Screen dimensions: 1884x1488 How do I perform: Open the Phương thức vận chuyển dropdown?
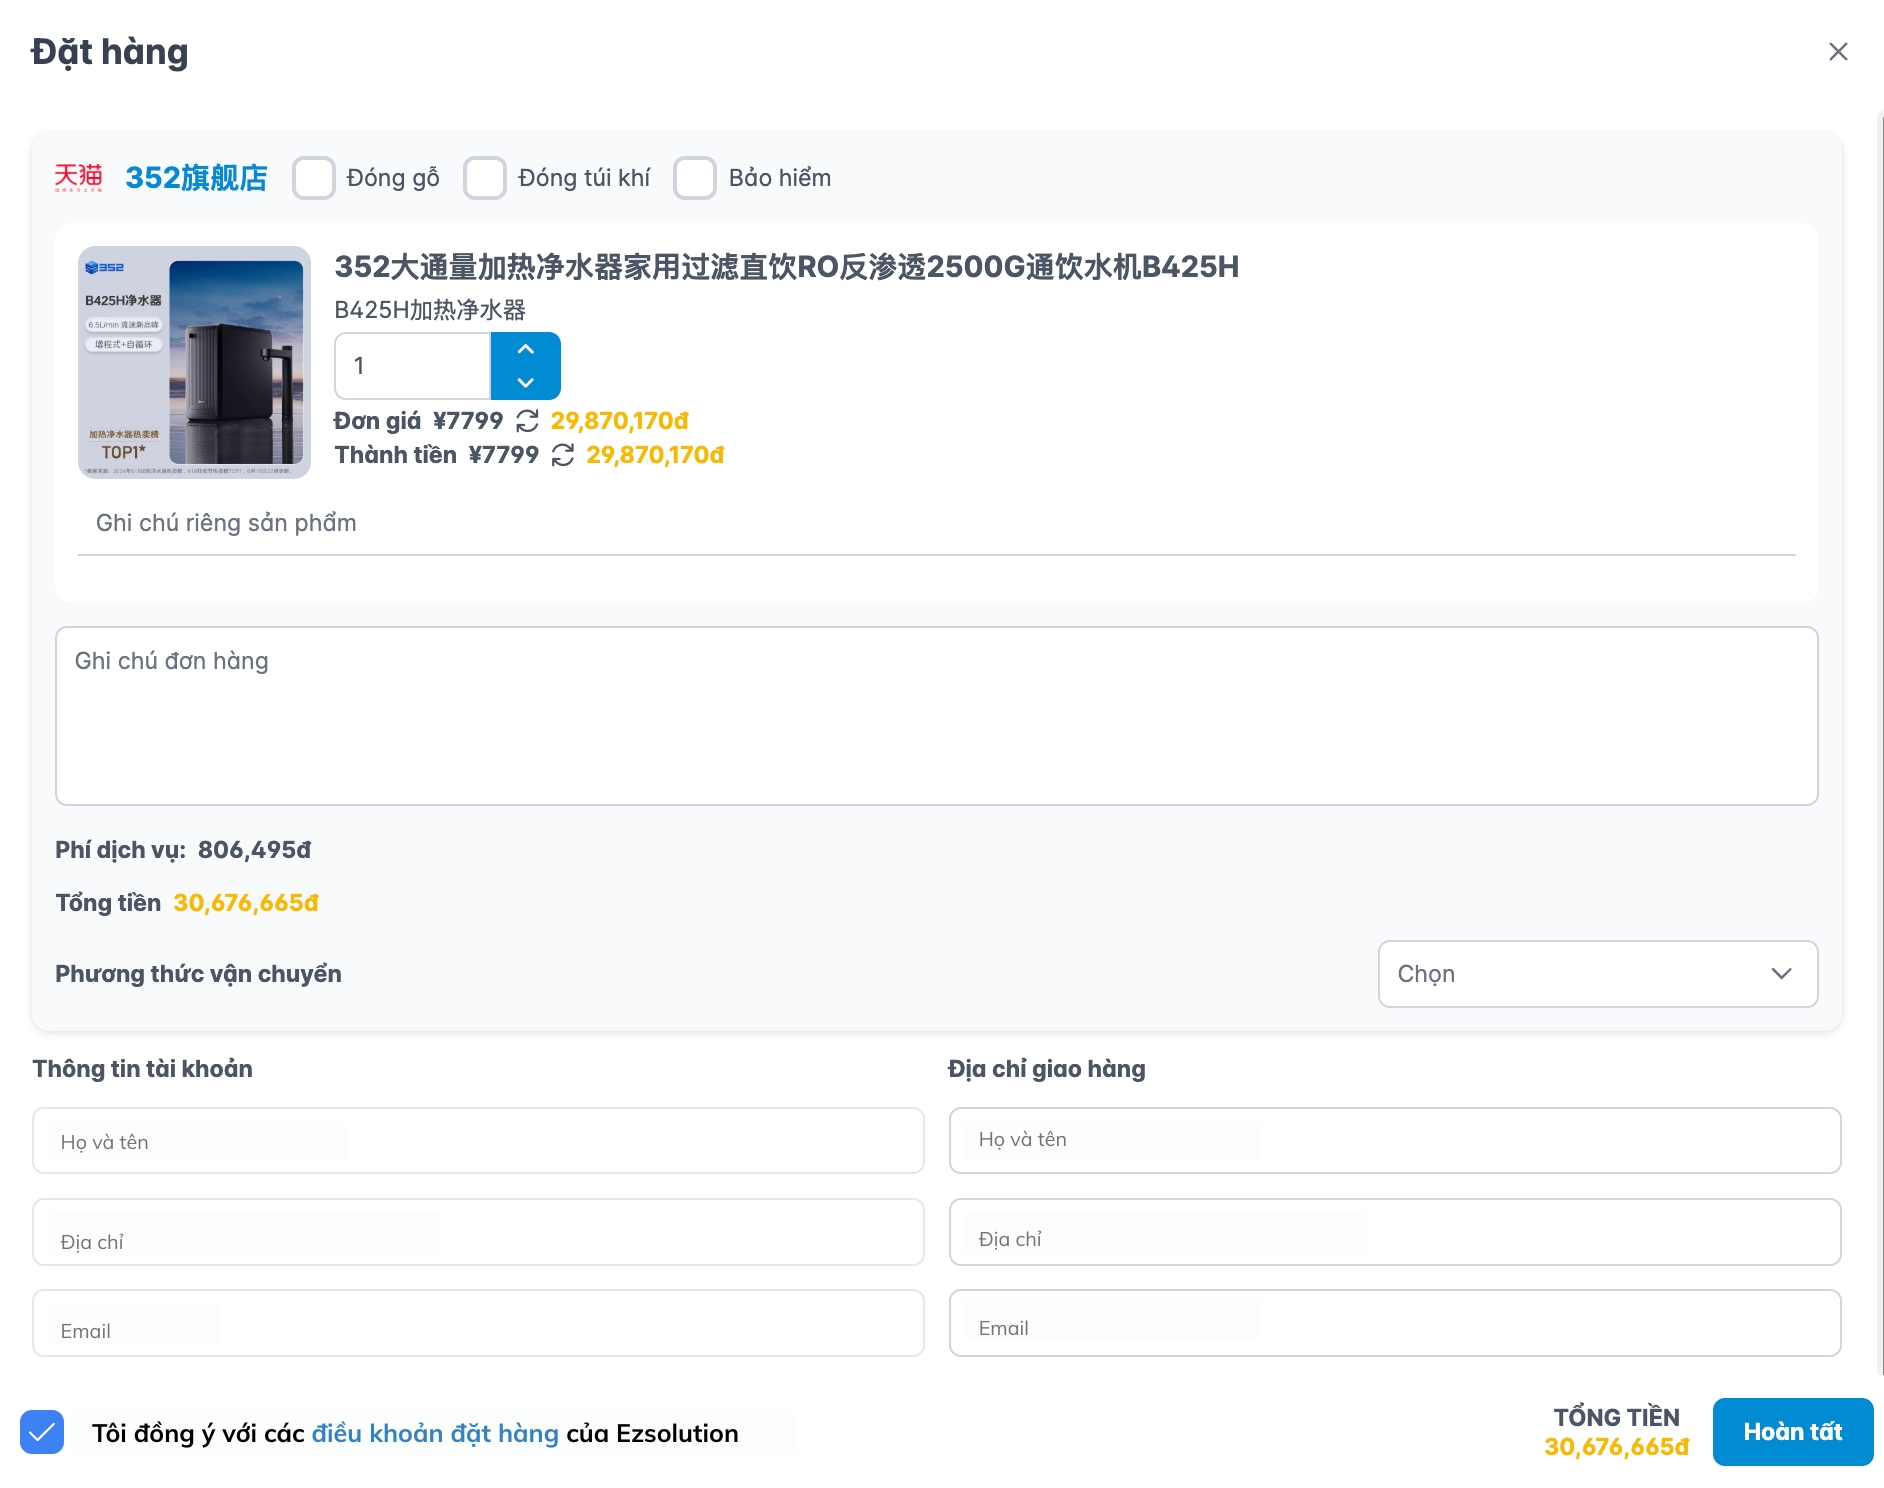1597,974
